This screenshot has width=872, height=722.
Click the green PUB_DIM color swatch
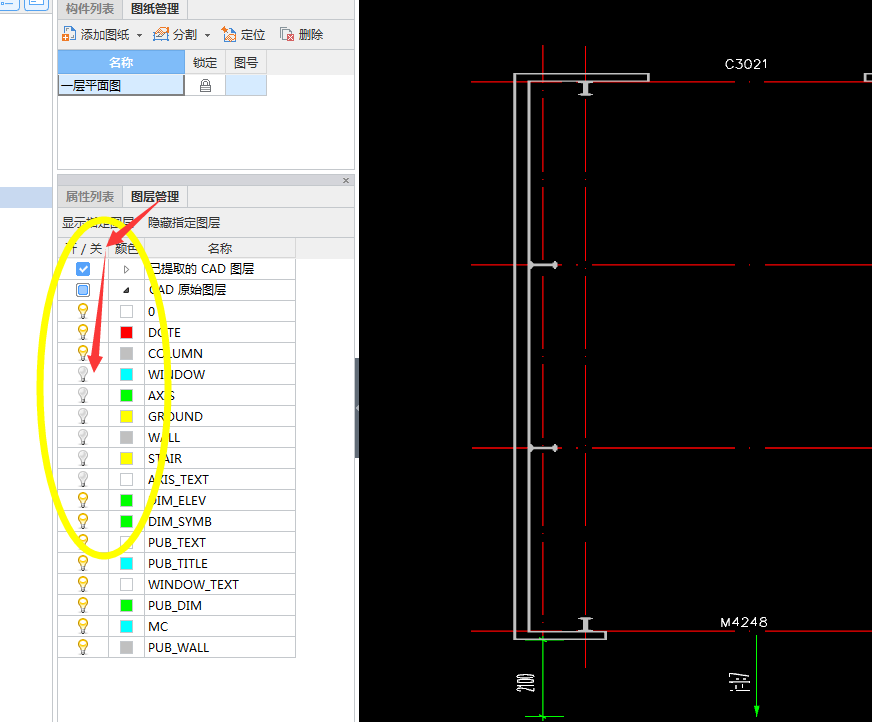click(126, 605)
